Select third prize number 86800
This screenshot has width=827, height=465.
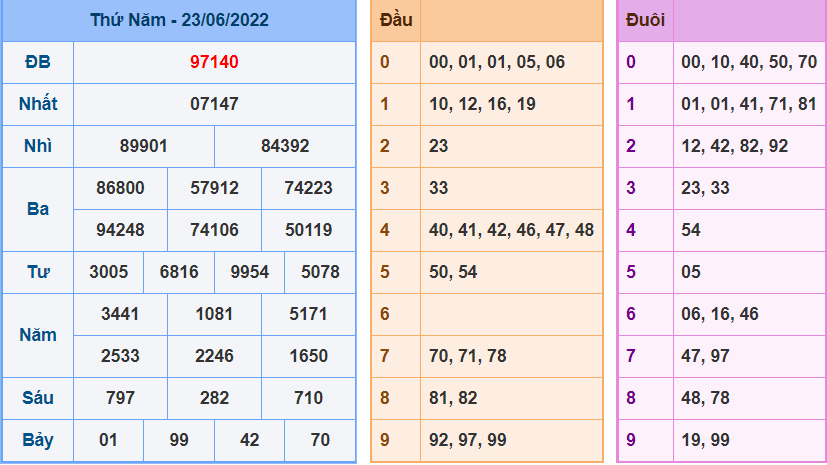pos(120,188)
